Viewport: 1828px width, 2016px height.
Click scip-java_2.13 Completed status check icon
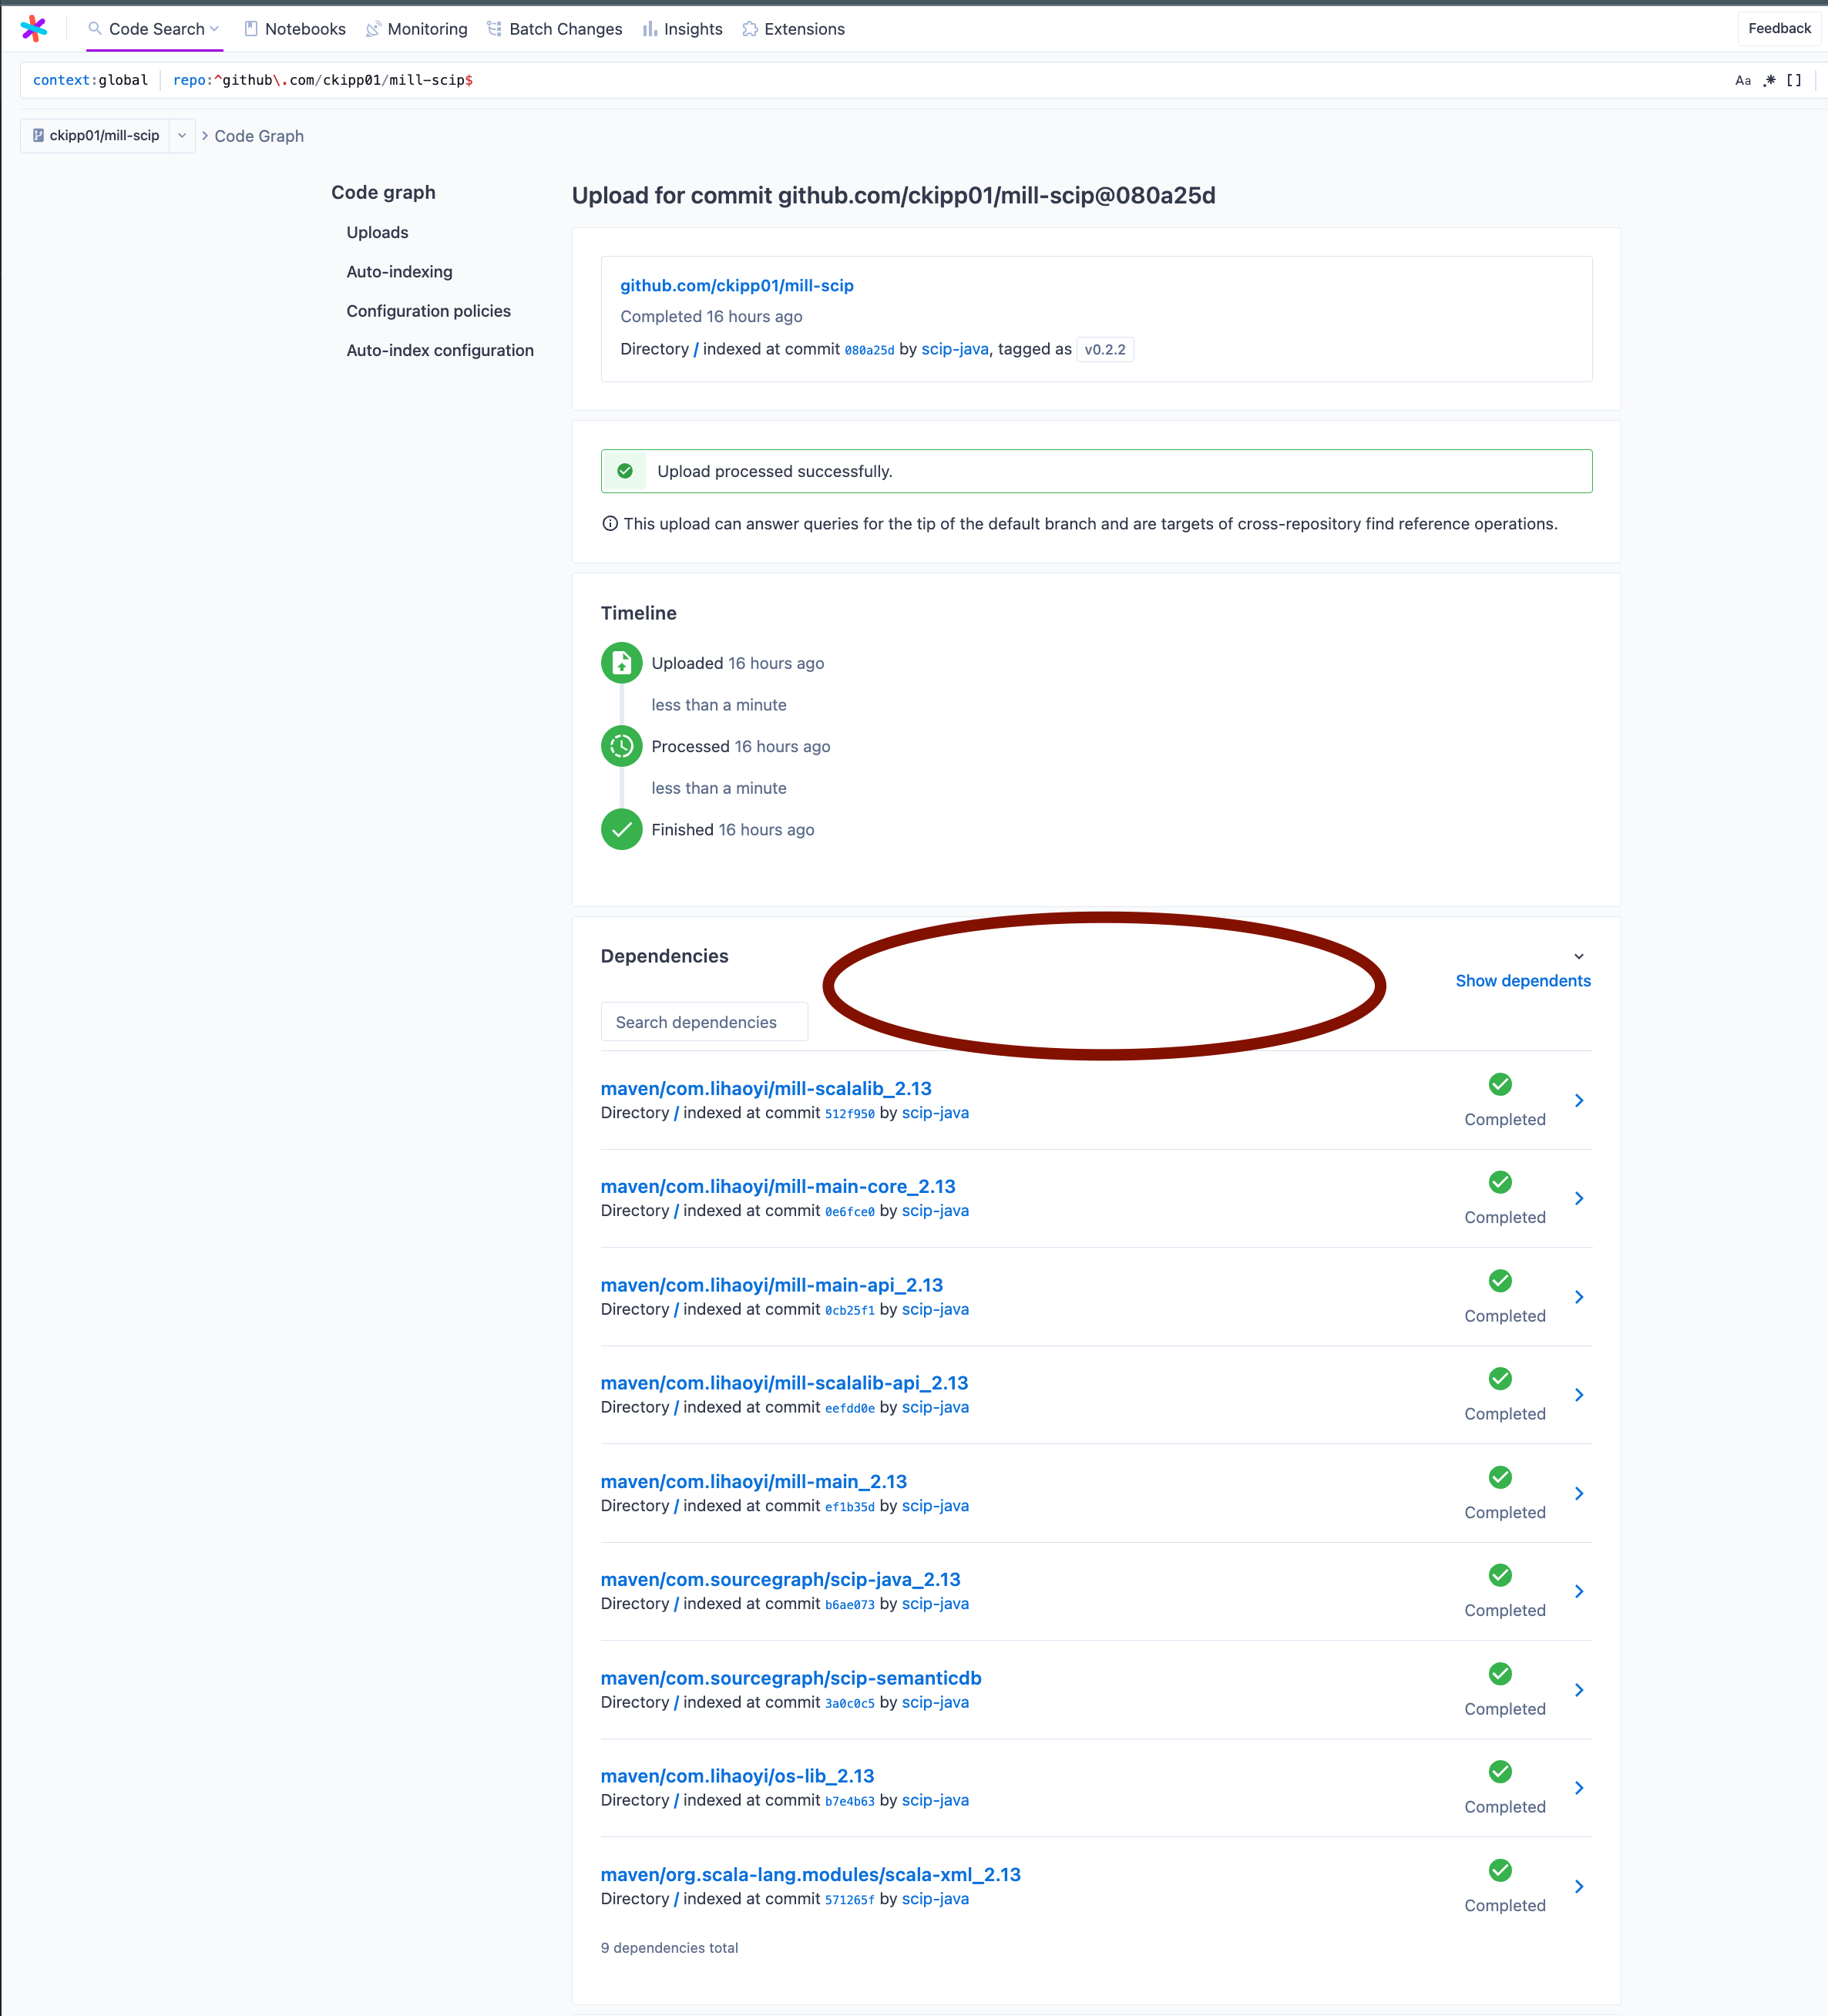[1499, 1574]
